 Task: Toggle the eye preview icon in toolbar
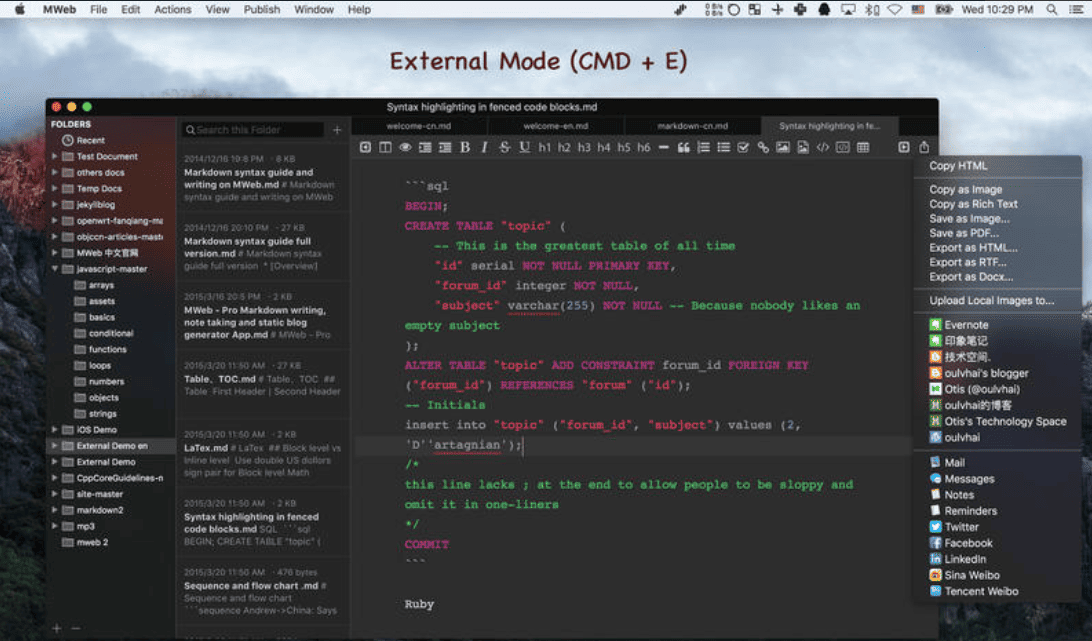point(405,147)
